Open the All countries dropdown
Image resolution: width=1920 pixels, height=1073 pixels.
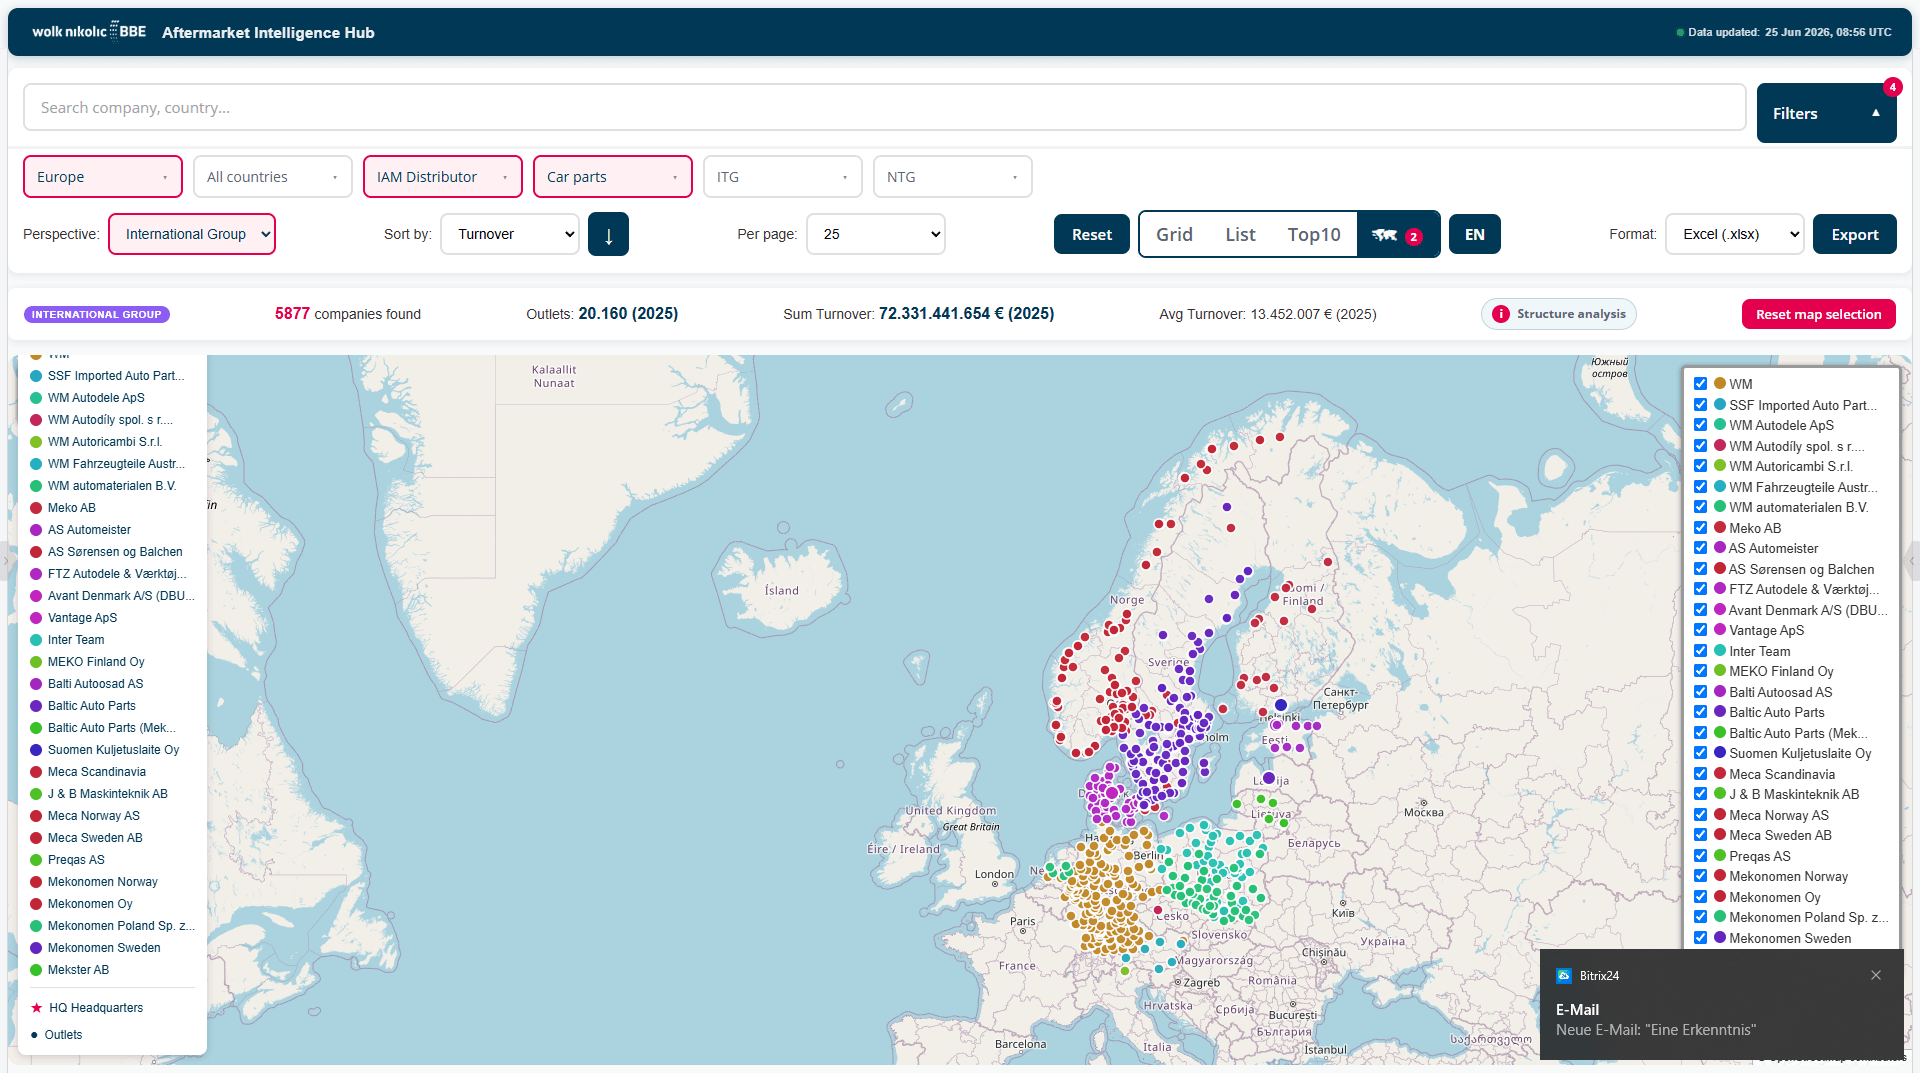pyautogui.click(x=273, y=177)
